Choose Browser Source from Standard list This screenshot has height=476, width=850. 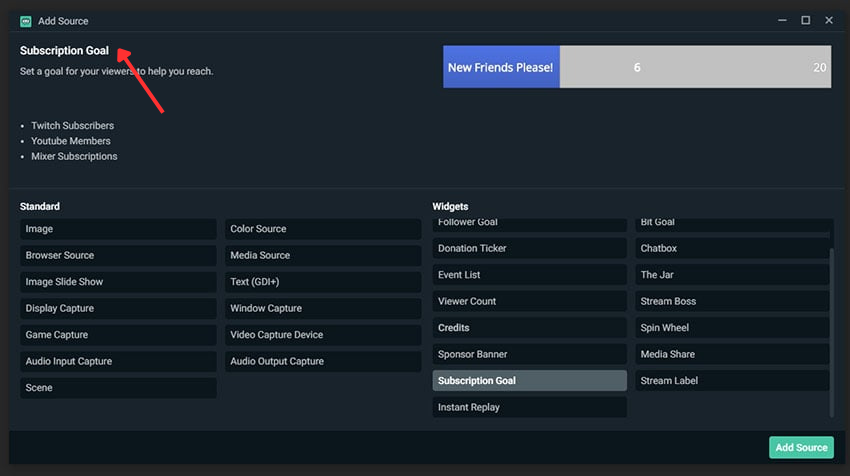(x=118, y=255)
